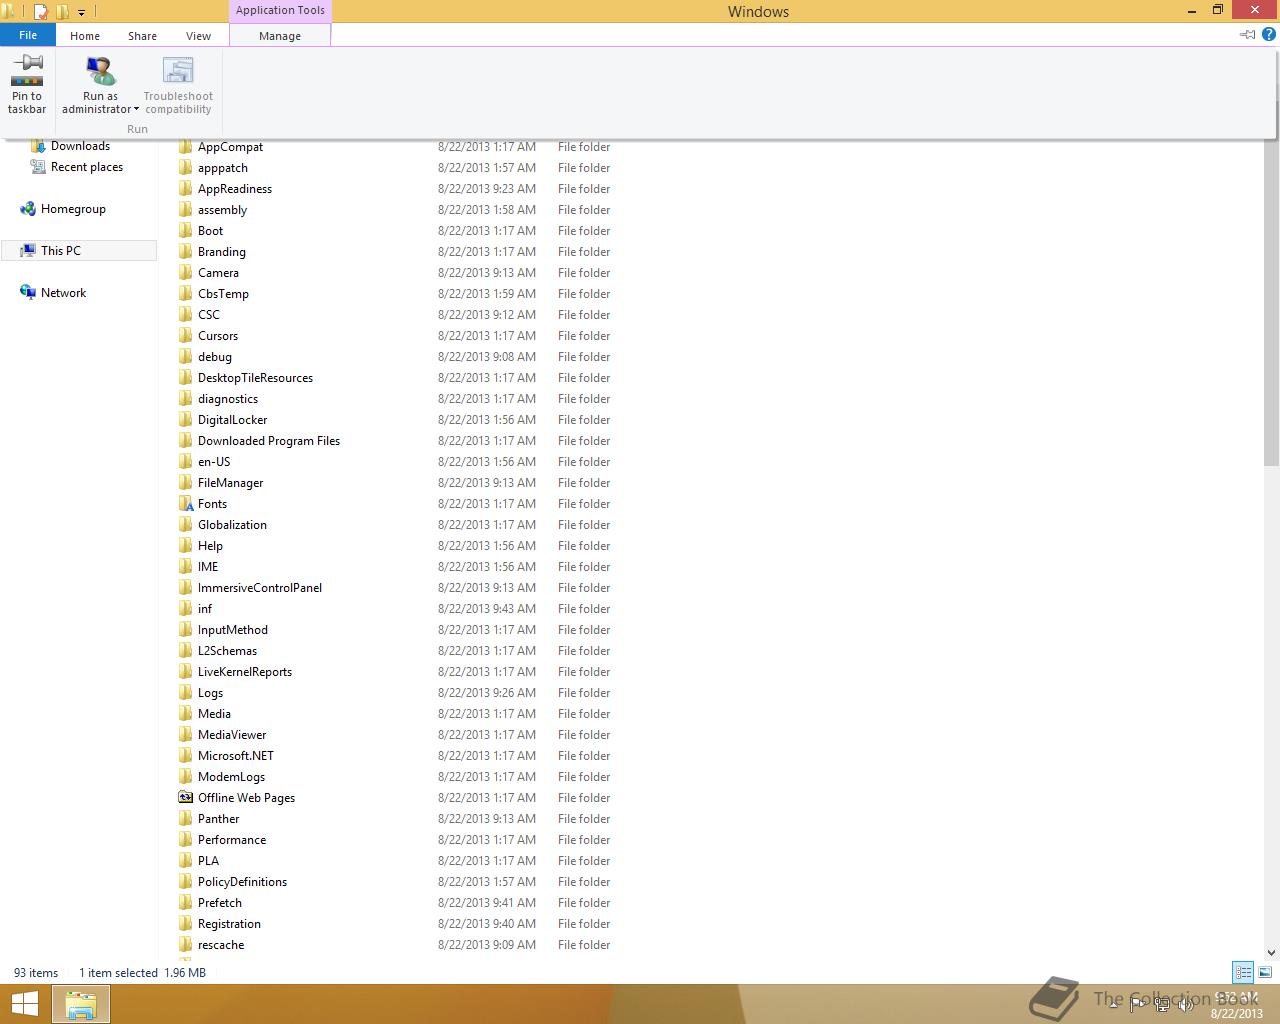1280x1024 pixels.
Task: Select the Microsoft.NET folder name
Action: pyautogui.click(x=236, y=756)
